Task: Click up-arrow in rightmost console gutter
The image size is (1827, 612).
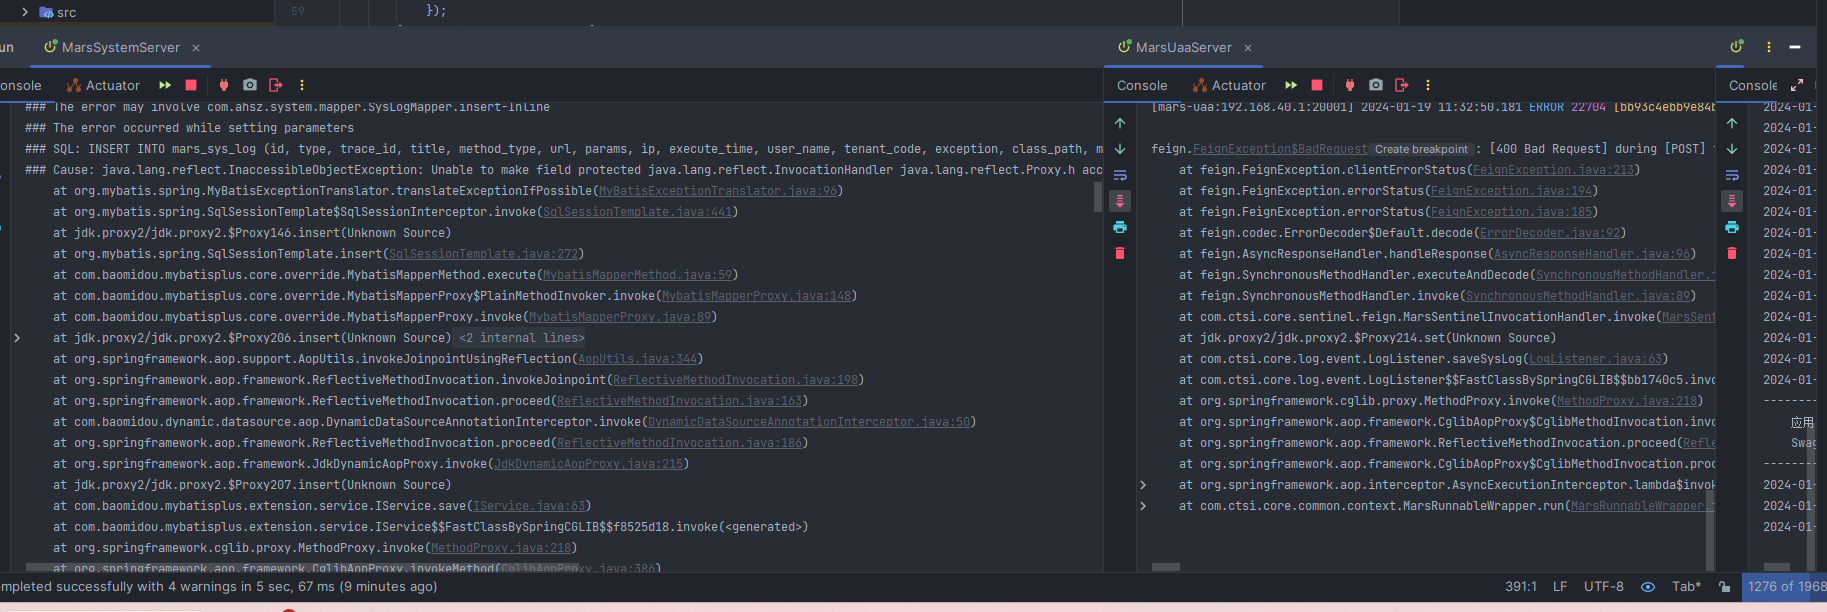Action: coord(1732,123)
